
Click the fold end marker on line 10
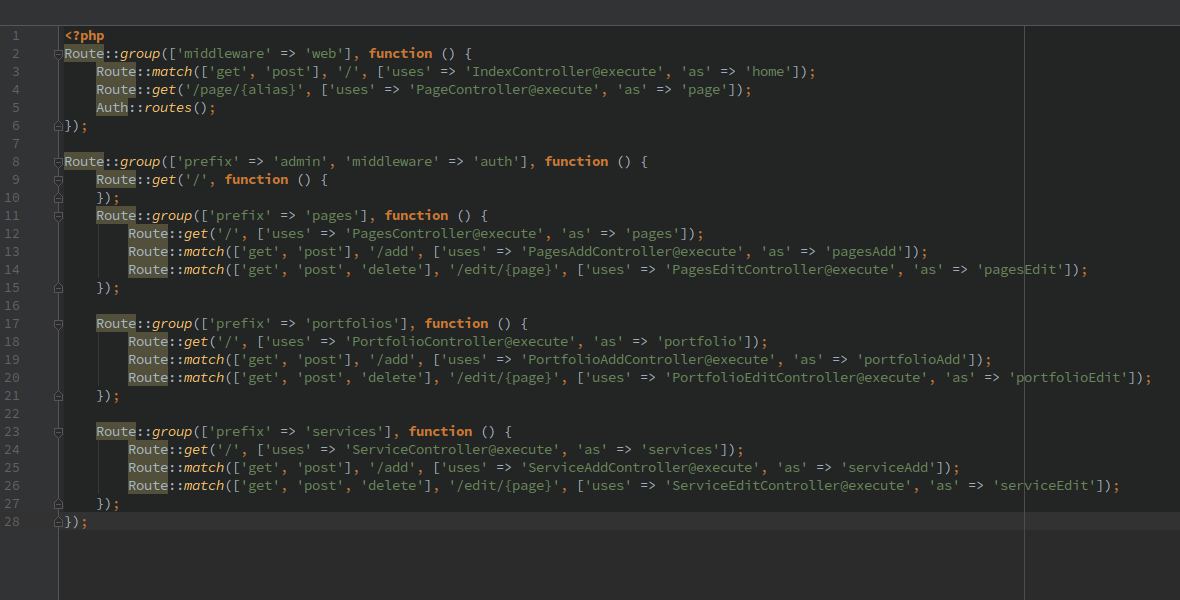coord(58,198)
